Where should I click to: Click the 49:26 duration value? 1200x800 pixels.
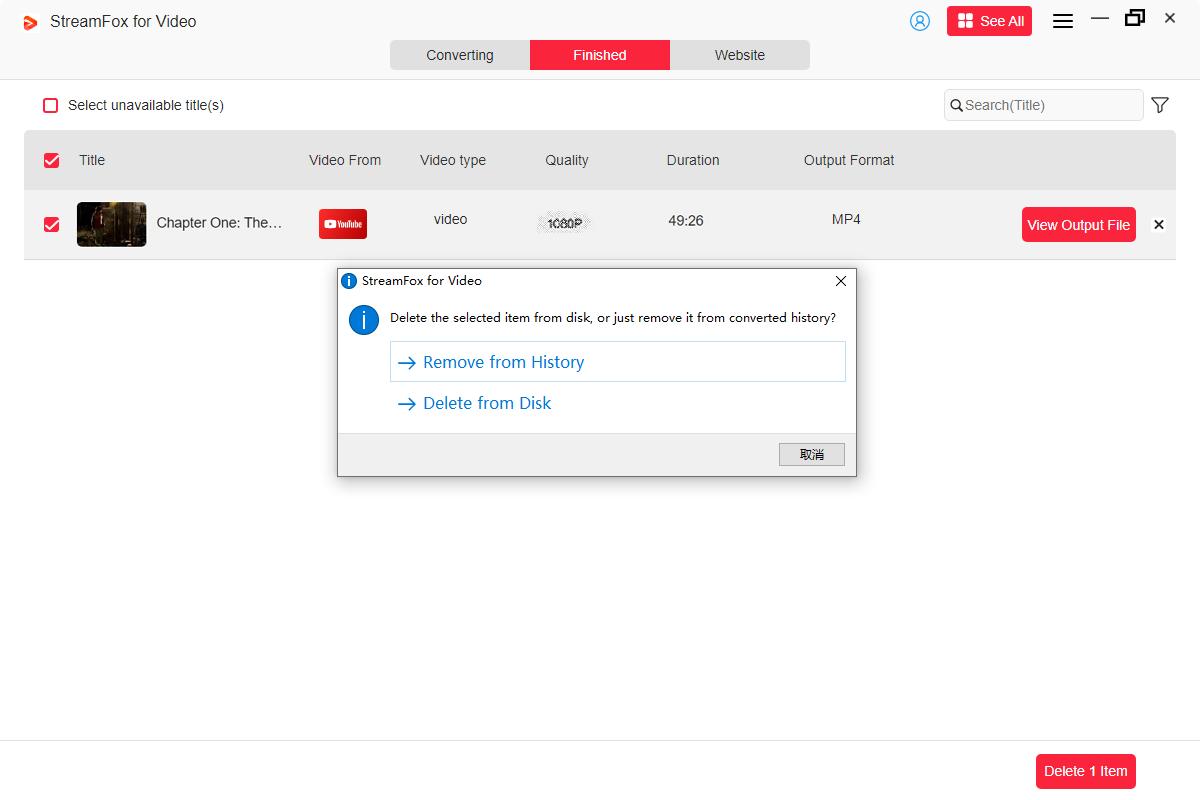[x=686, y=220]
